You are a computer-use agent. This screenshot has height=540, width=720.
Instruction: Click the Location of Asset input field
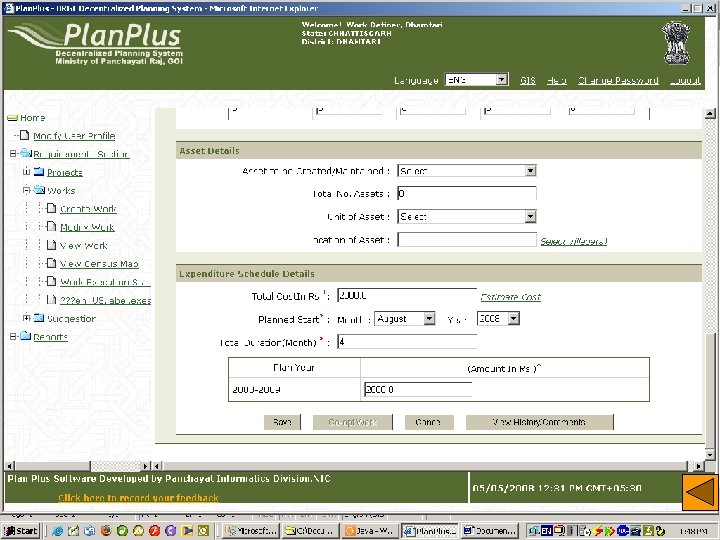467,239
